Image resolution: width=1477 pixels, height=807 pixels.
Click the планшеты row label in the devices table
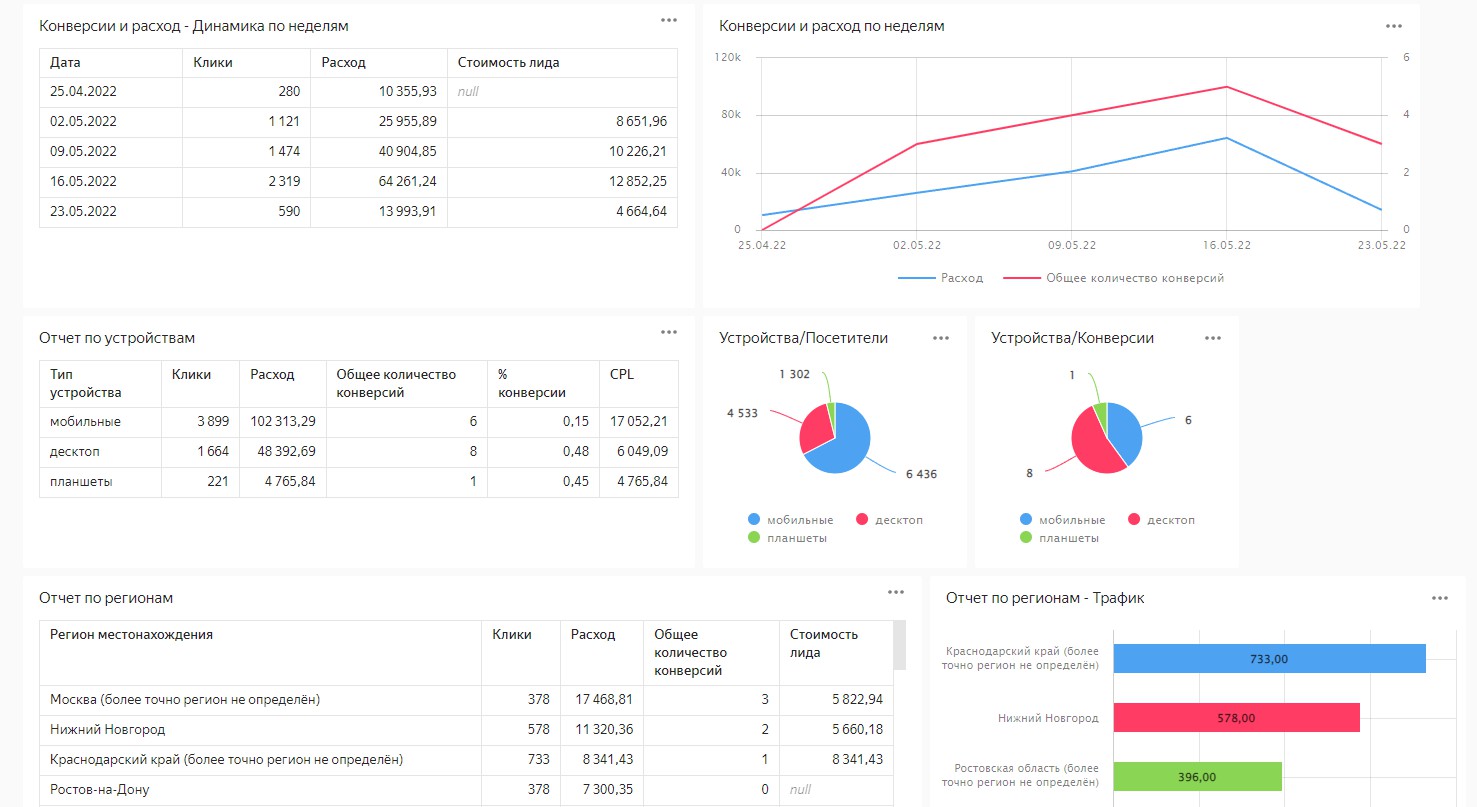(x=100, y=482)
